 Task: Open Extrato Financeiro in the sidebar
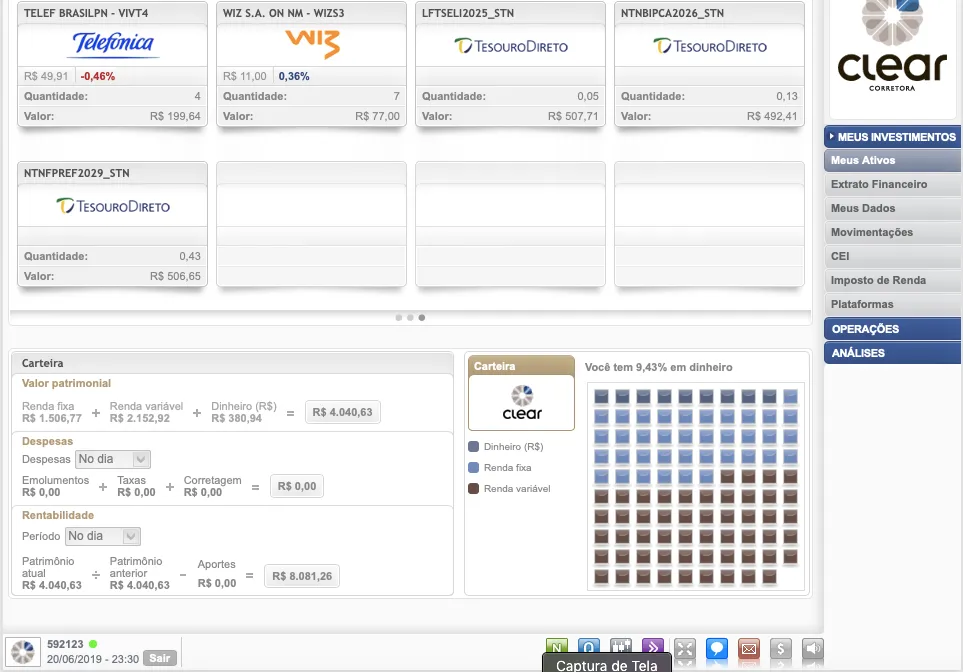(x=879, y=184)
